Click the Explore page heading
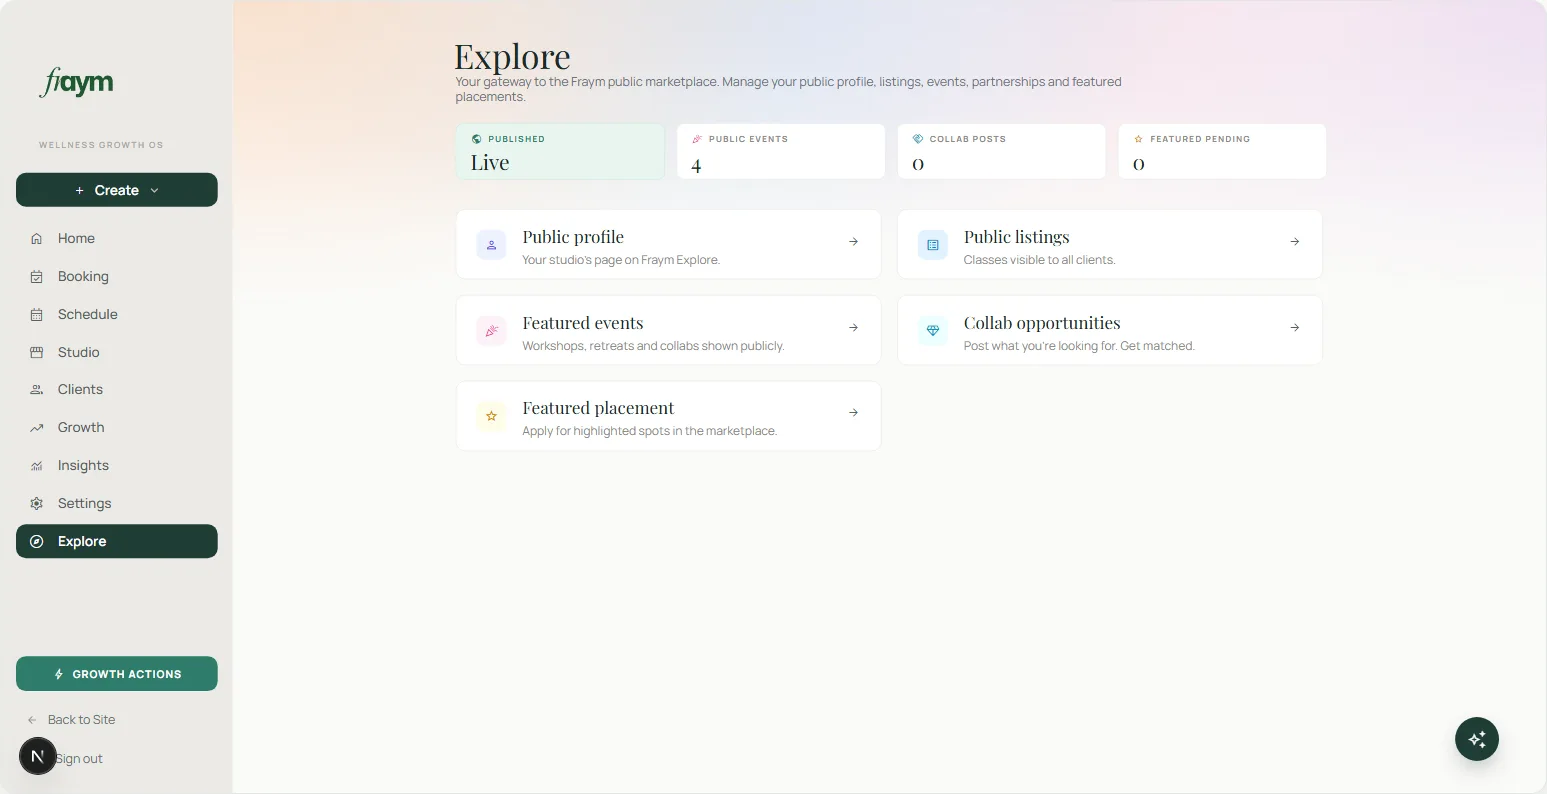Image resolution: width=1547 pixels, height=794 pixels. 512,56
